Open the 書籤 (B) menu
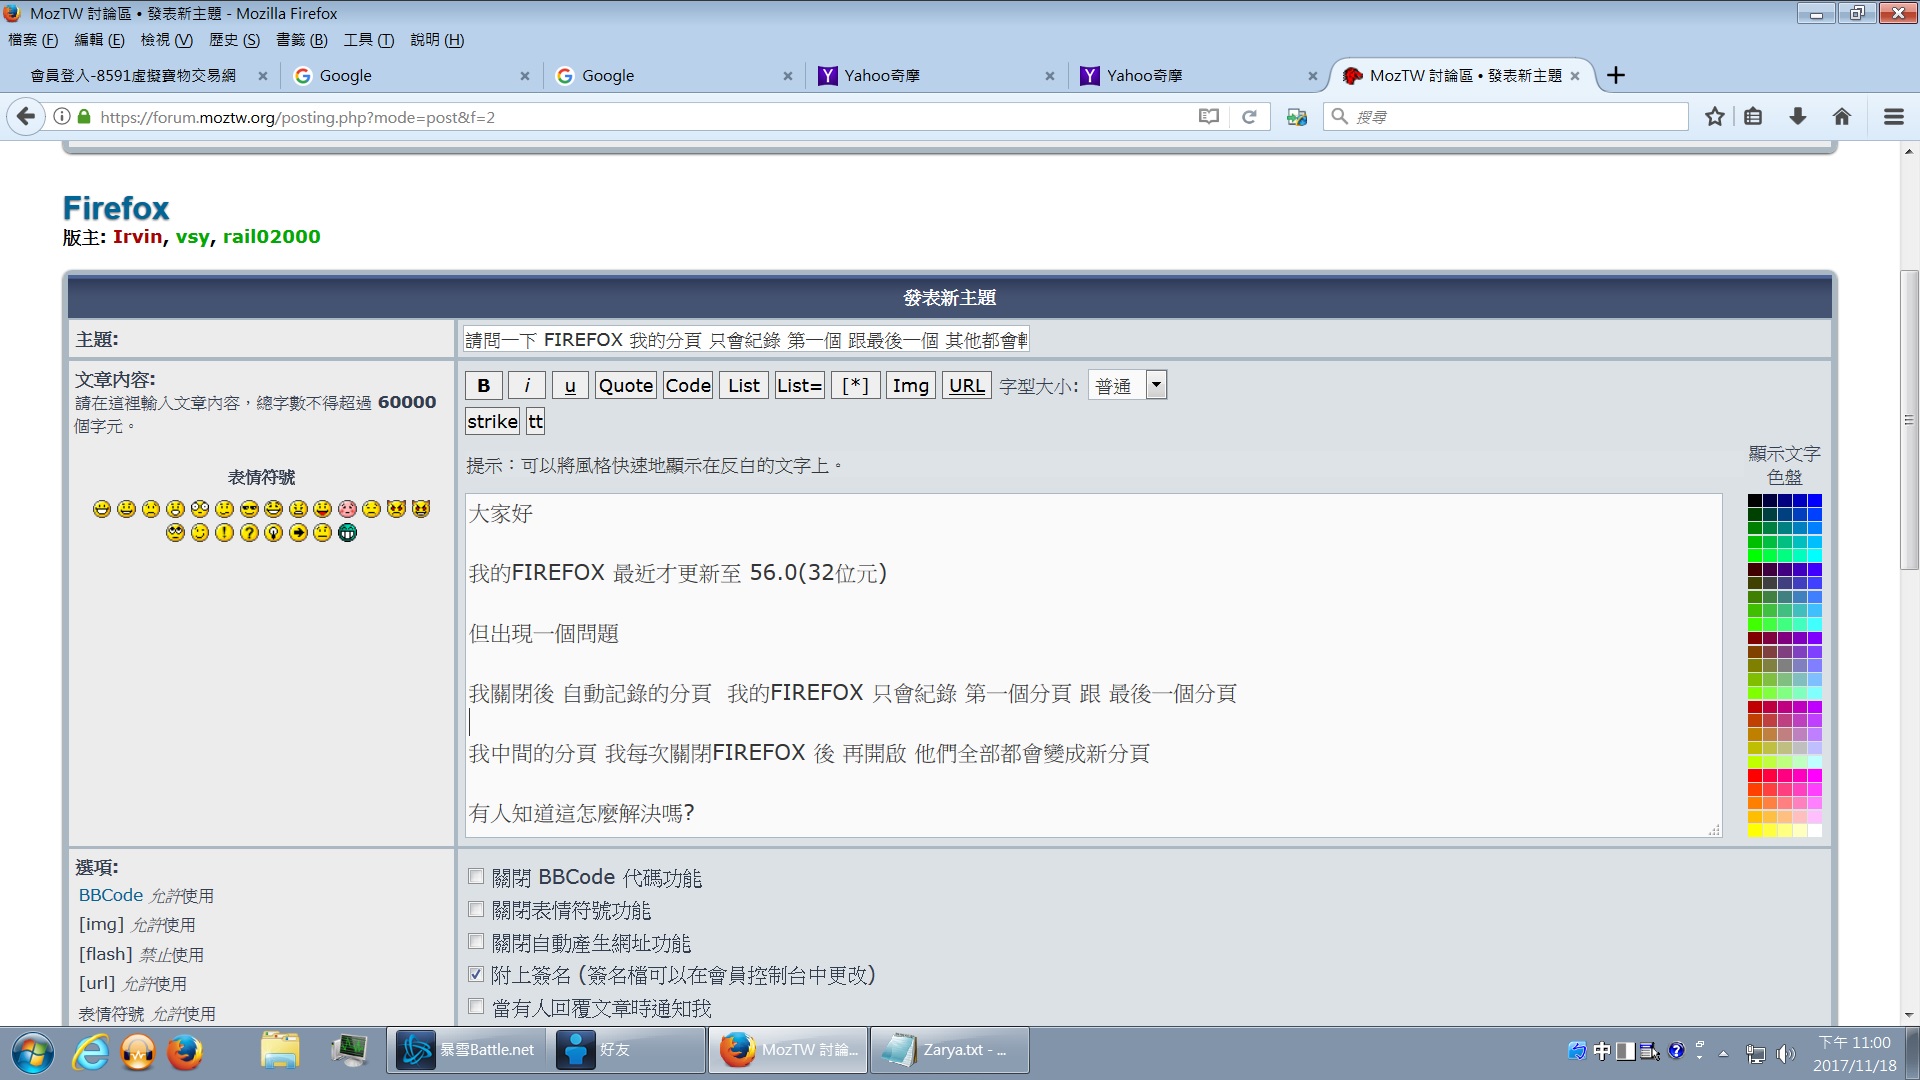The image size is (1920, 1080). click(x=301, y=40)
